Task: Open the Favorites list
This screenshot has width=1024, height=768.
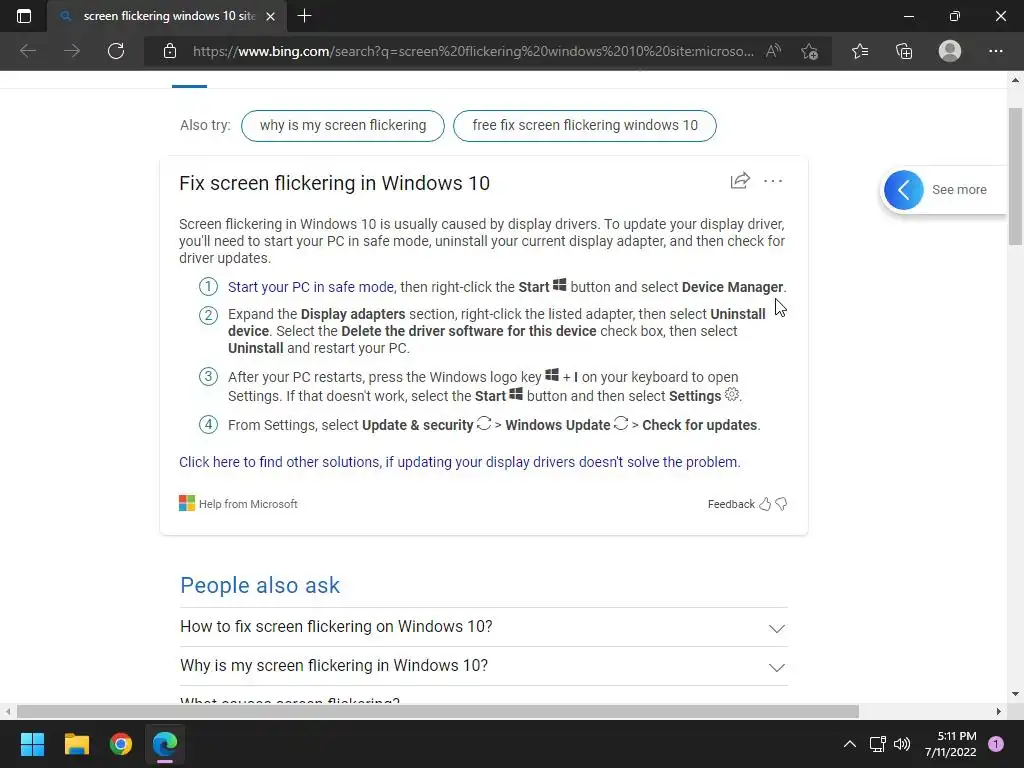Action: [x=860, y=51]
